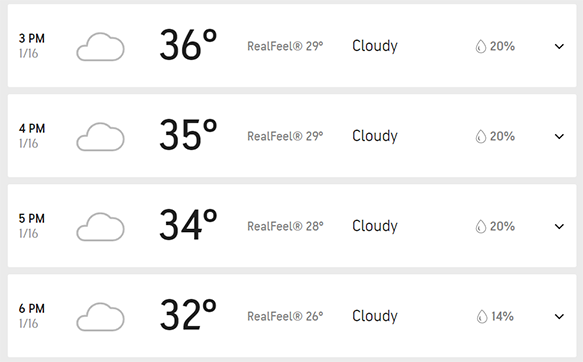The height and width of the screenshot is (362, 583).
Task: Expand the 3 PM forecast chevron
Action: click(x=559, y=46)
